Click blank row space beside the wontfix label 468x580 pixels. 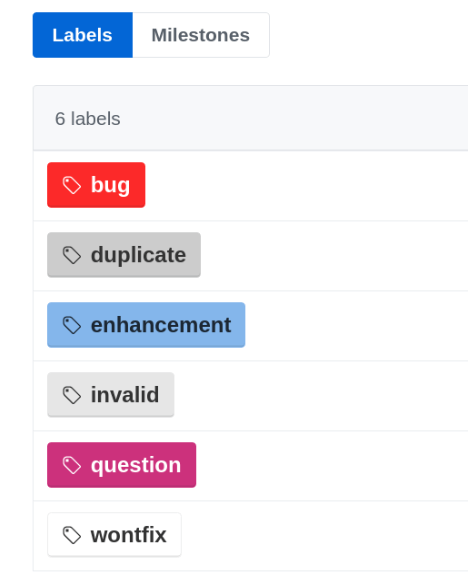(325, 535)
